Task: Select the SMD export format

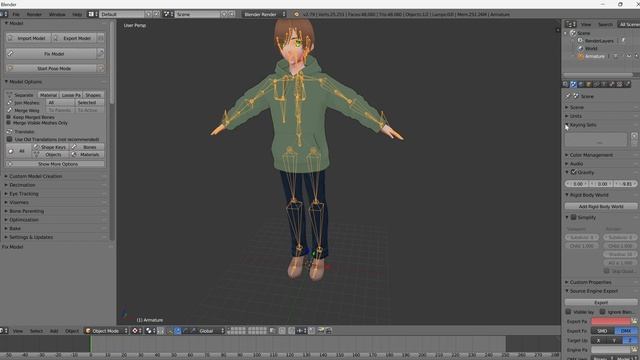Action: pos(602,331)
